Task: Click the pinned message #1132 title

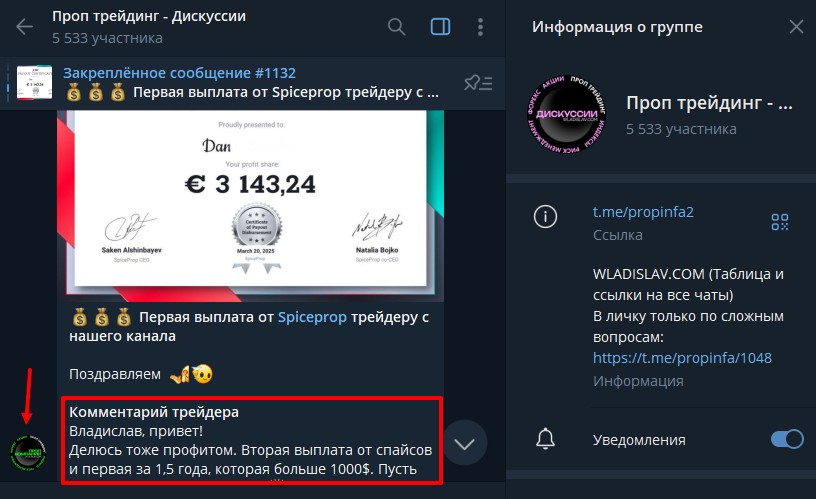Action: tap(180, 73)
